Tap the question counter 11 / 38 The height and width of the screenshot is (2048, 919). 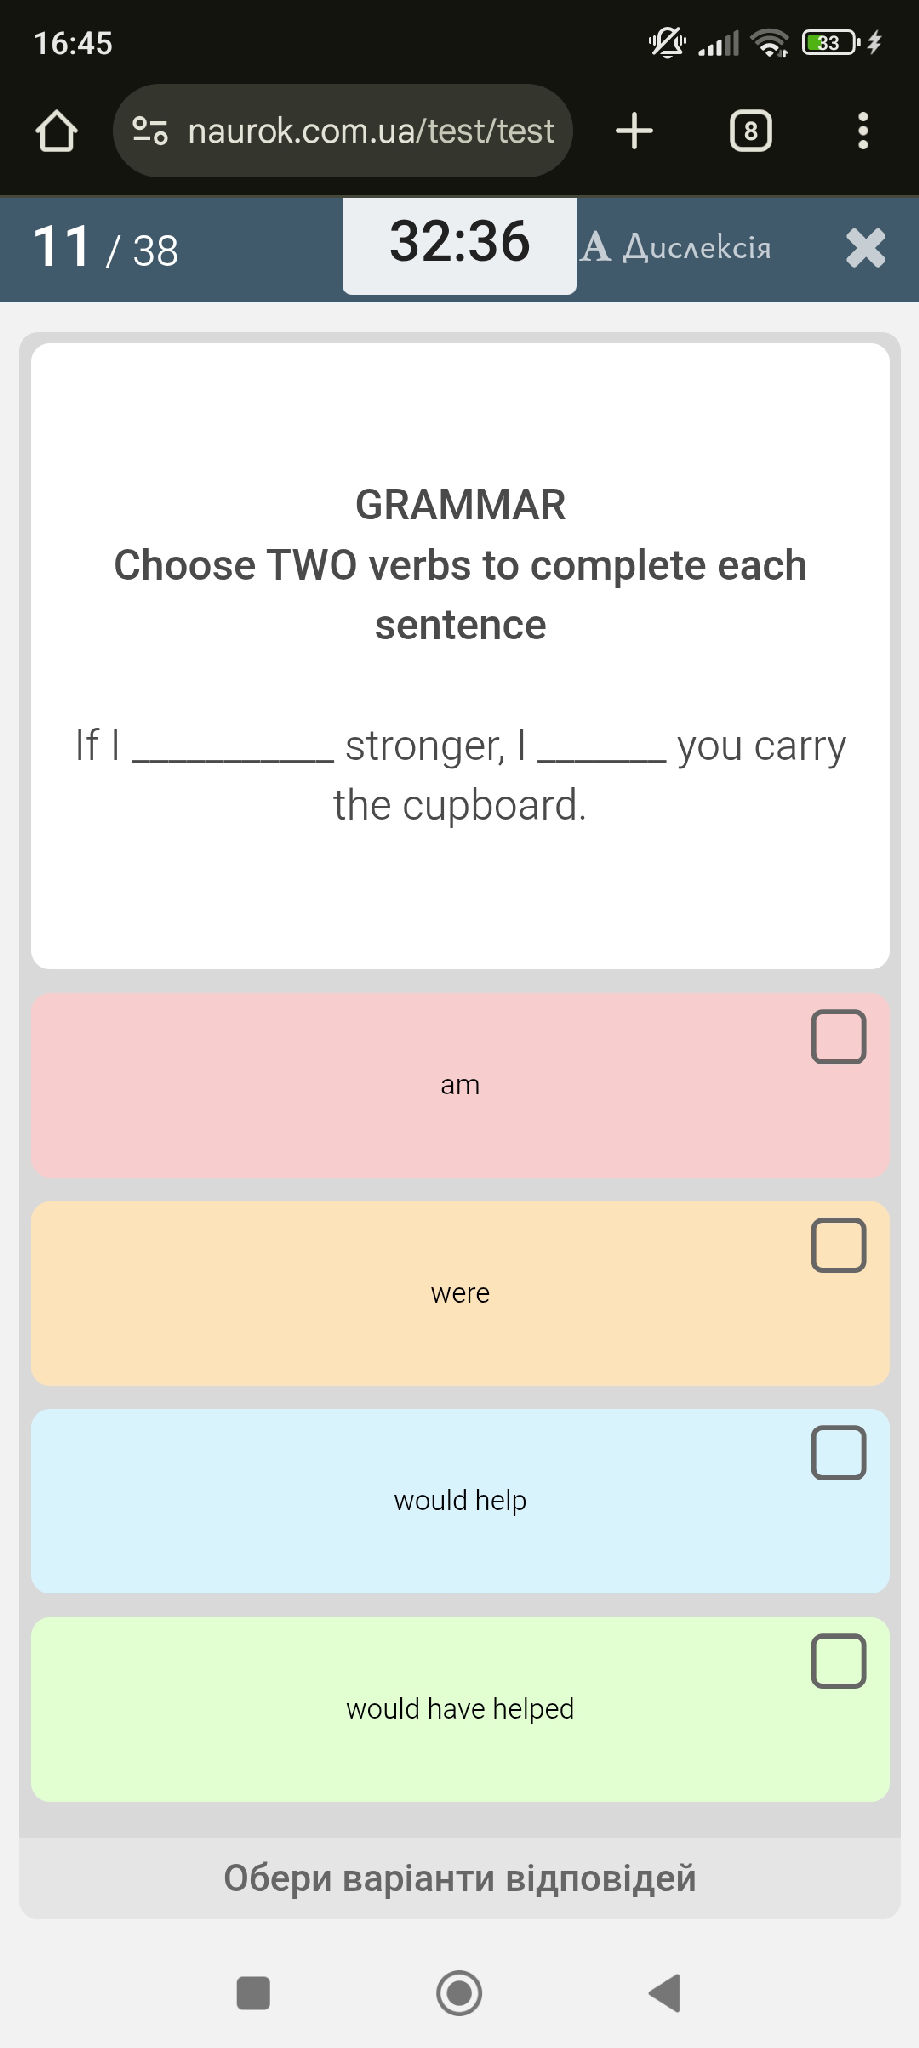tap(103, 248)
